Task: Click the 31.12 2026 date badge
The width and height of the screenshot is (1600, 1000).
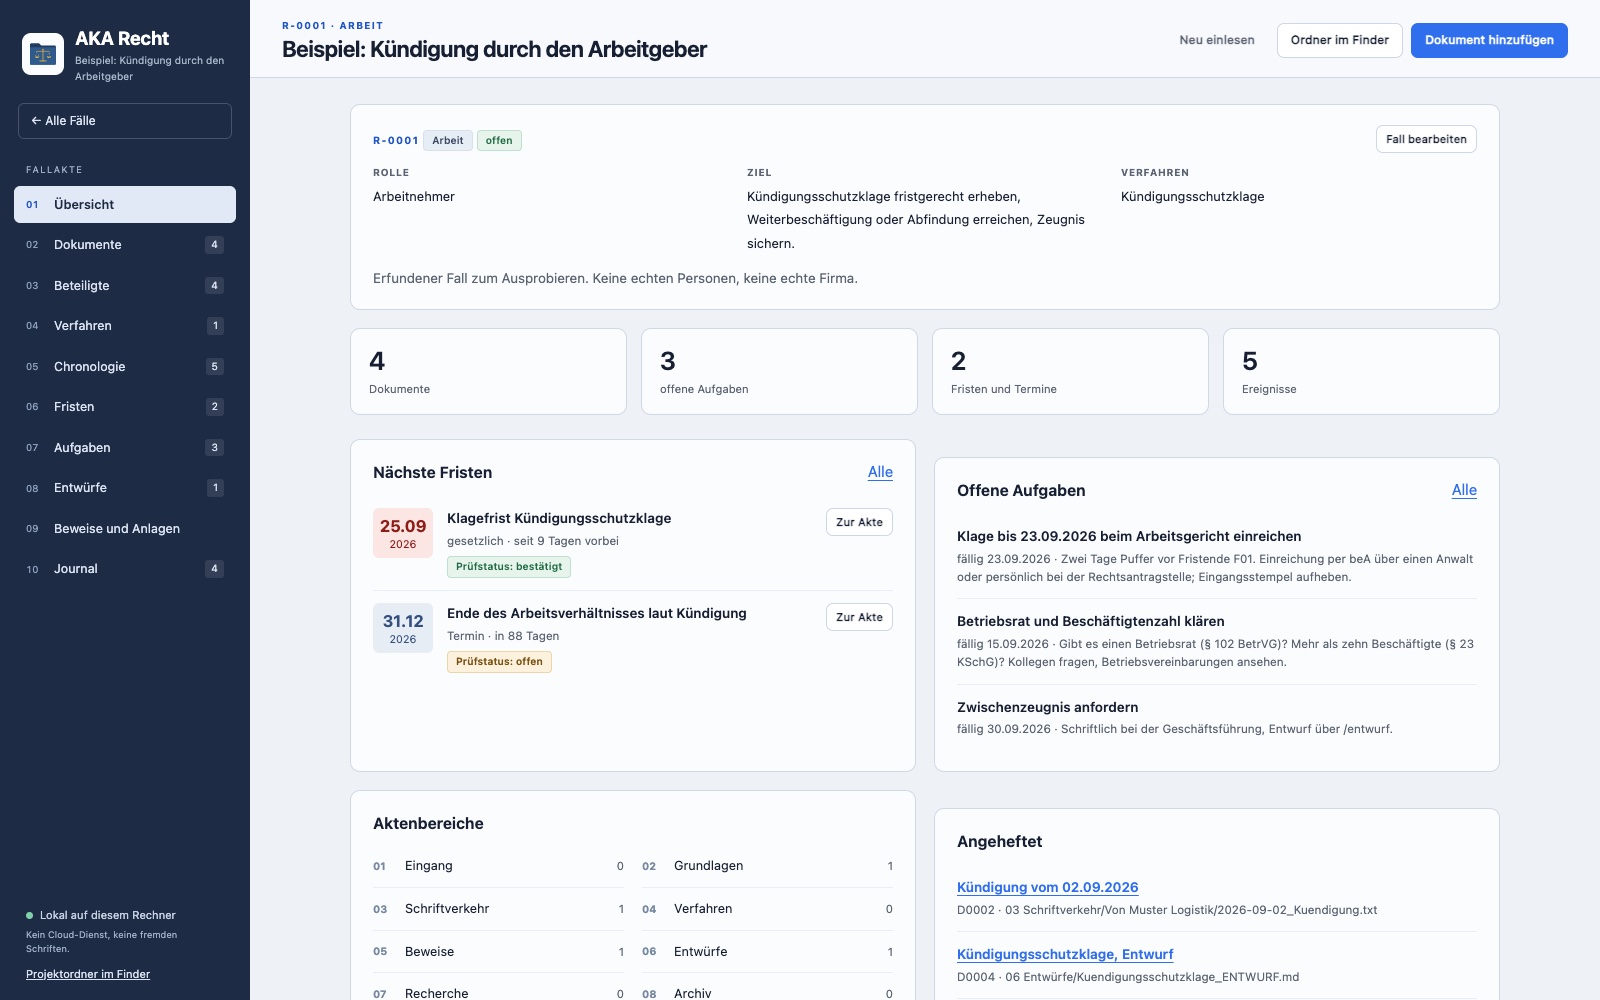Action: pos(403,628)
